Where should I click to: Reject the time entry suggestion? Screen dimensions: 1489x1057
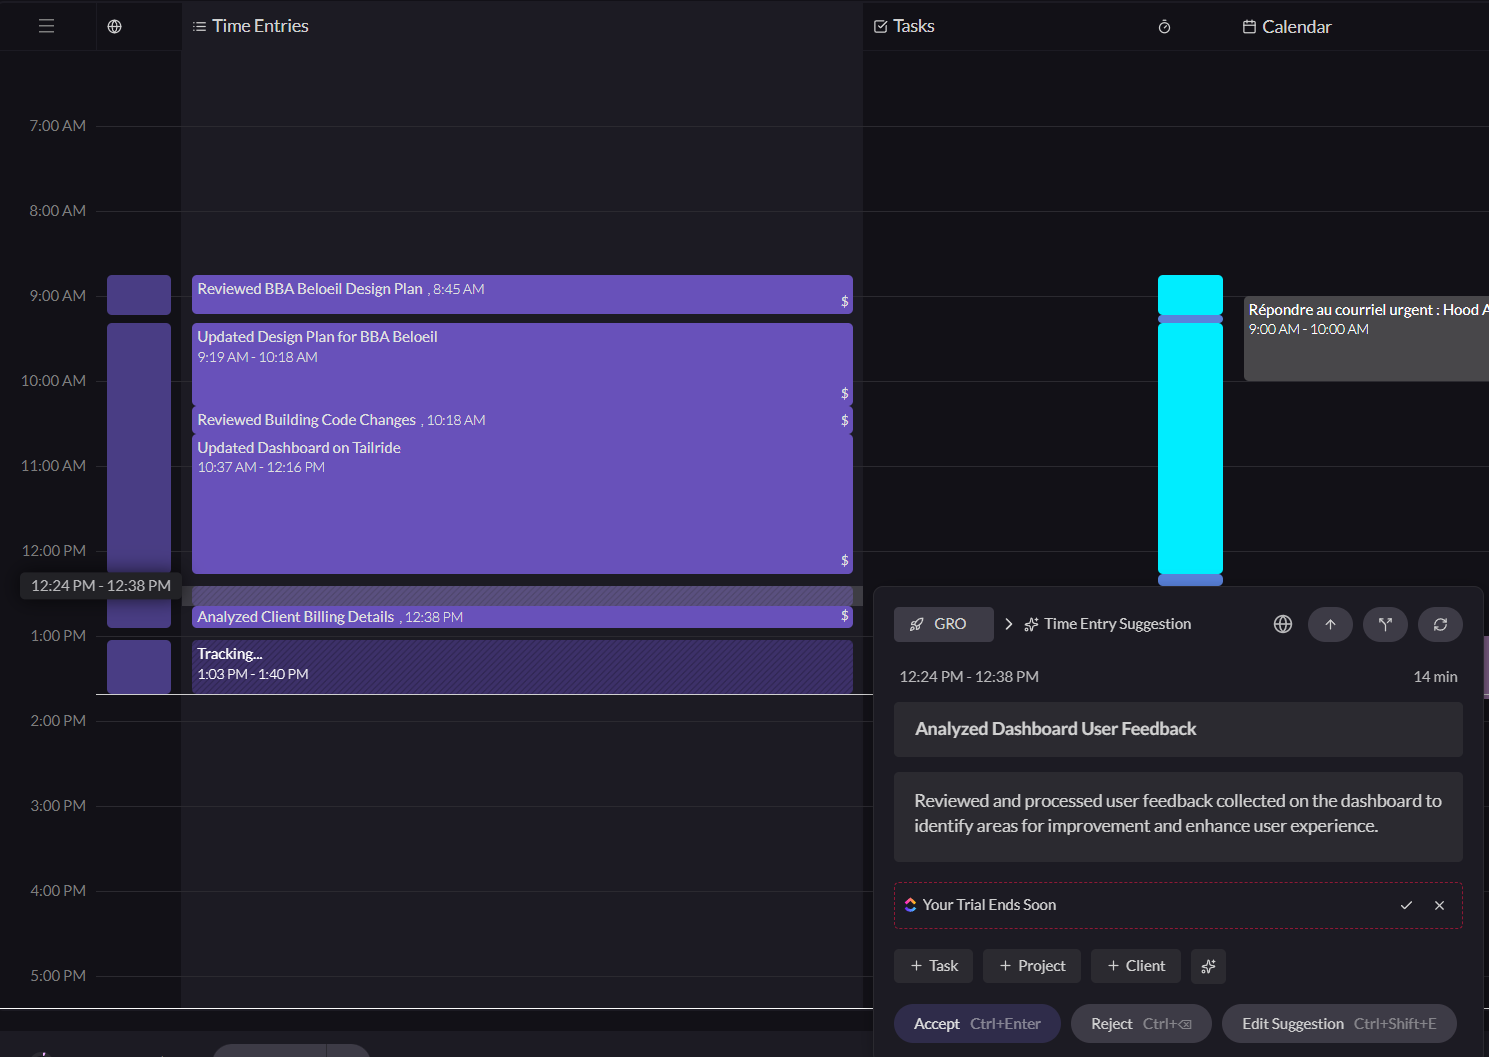point(1140,1024)
